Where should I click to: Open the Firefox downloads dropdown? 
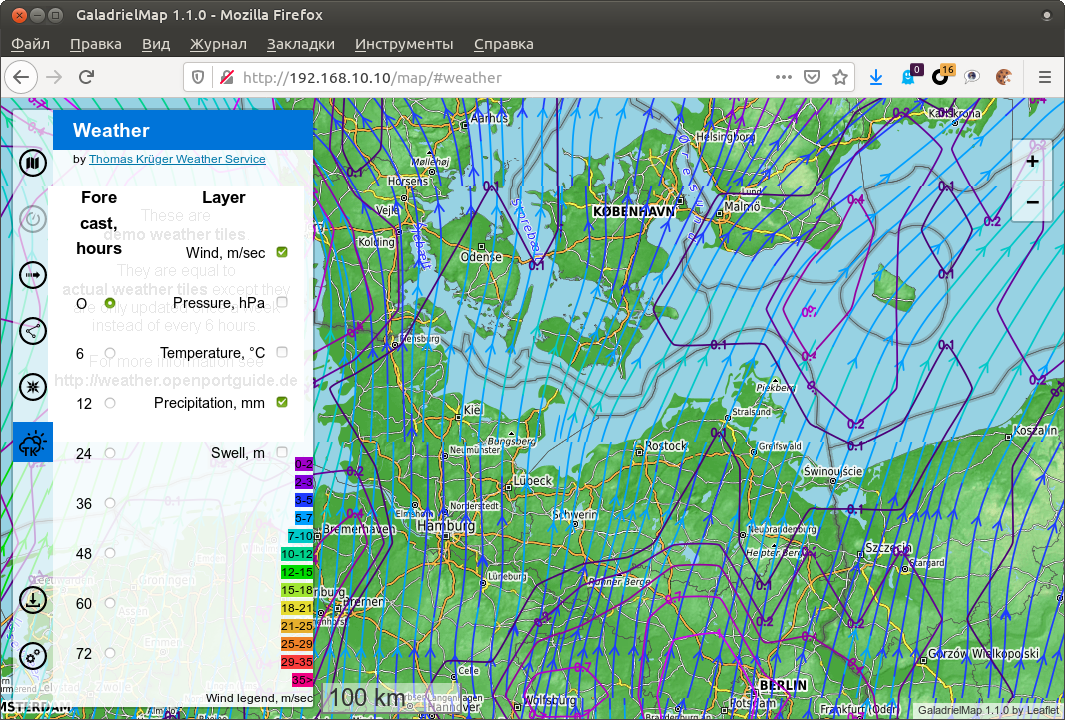tap(875, 77)
